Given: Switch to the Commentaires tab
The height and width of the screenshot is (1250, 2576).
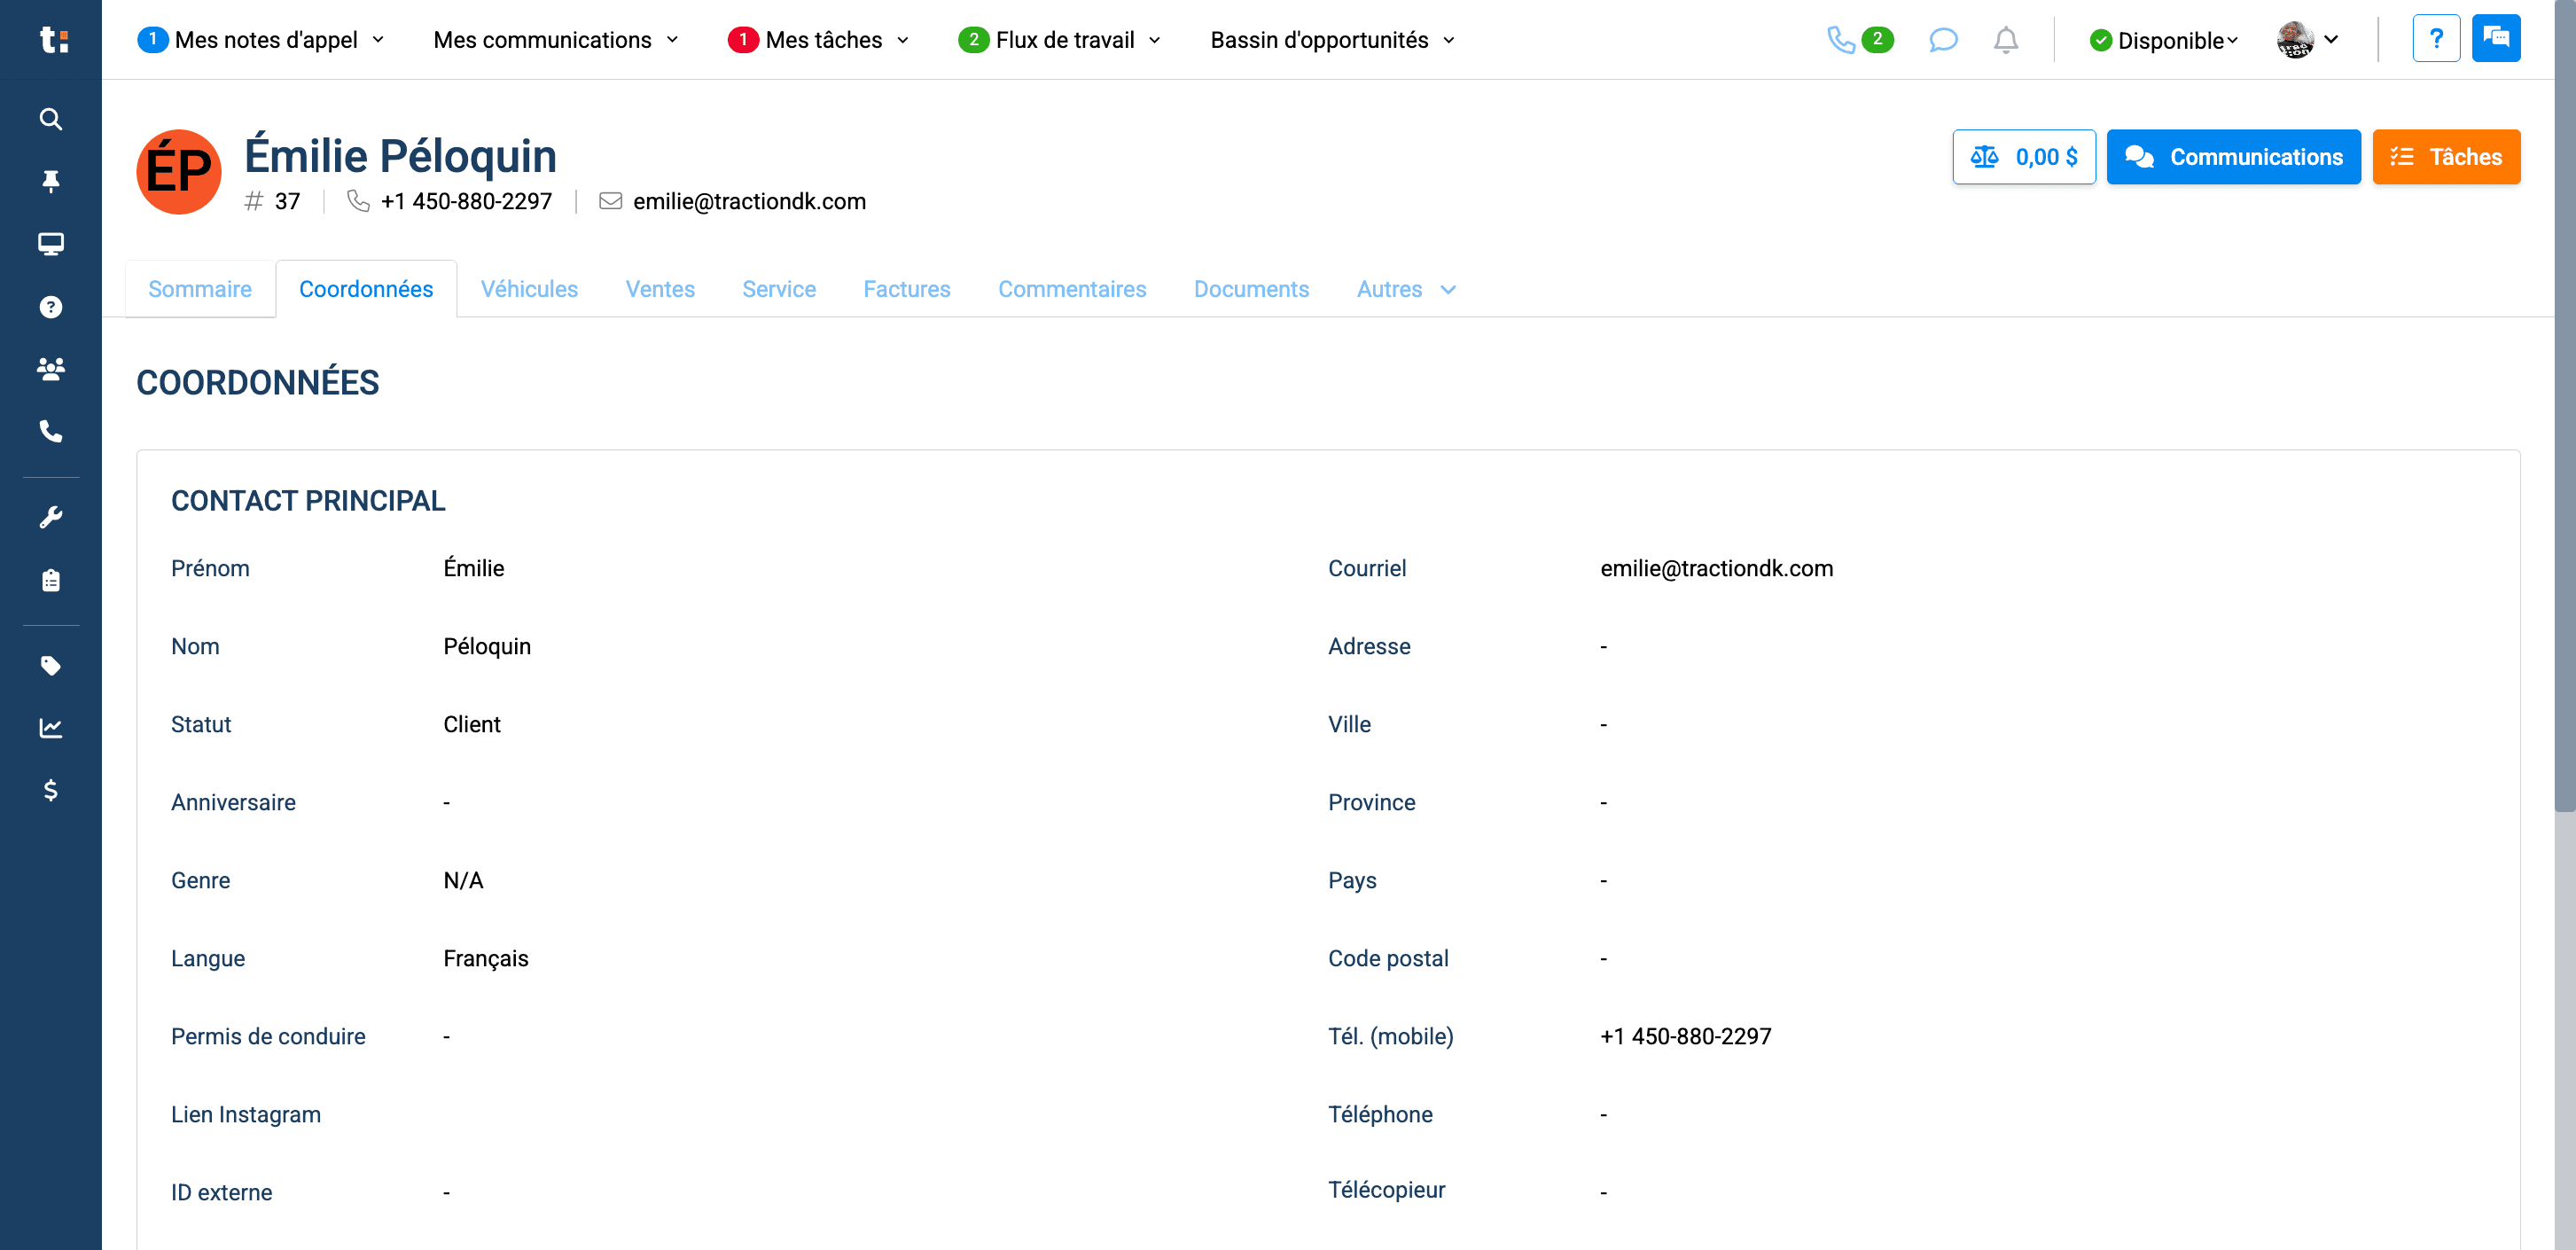Looking at the screenshot, I should tap(1072, 289).
